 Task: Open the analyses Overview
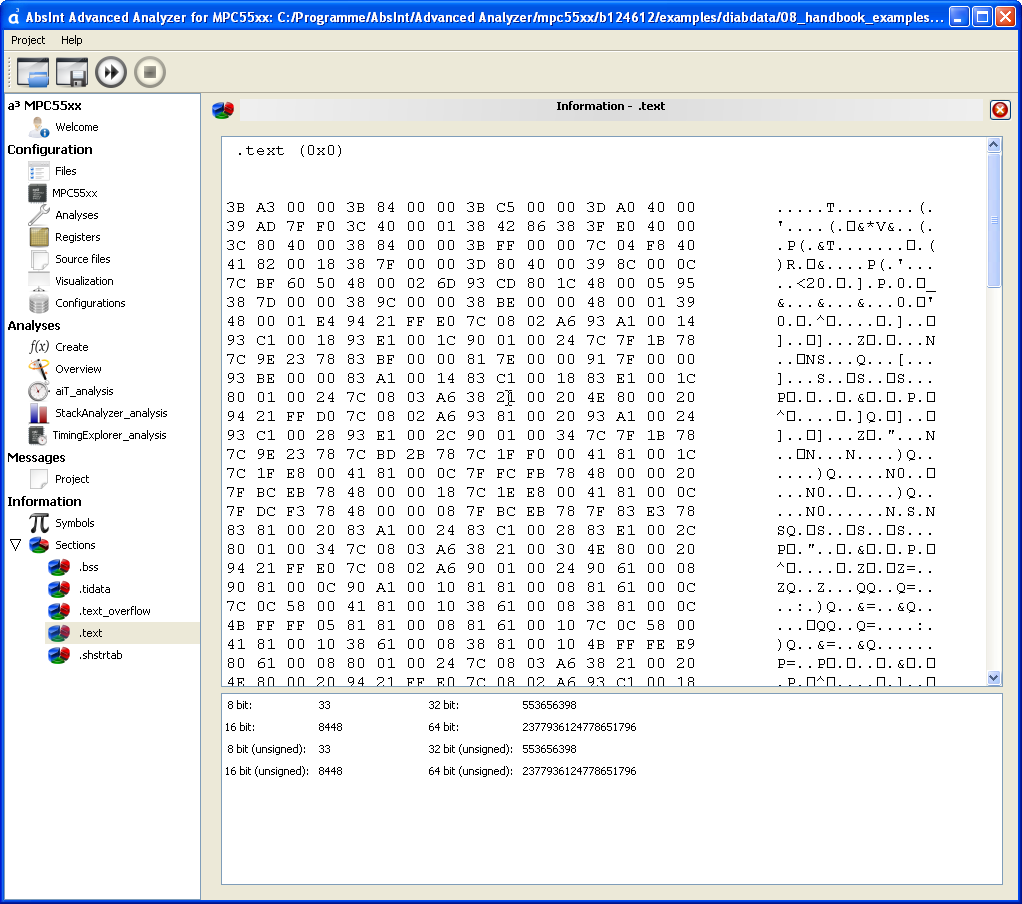(78, 369)
